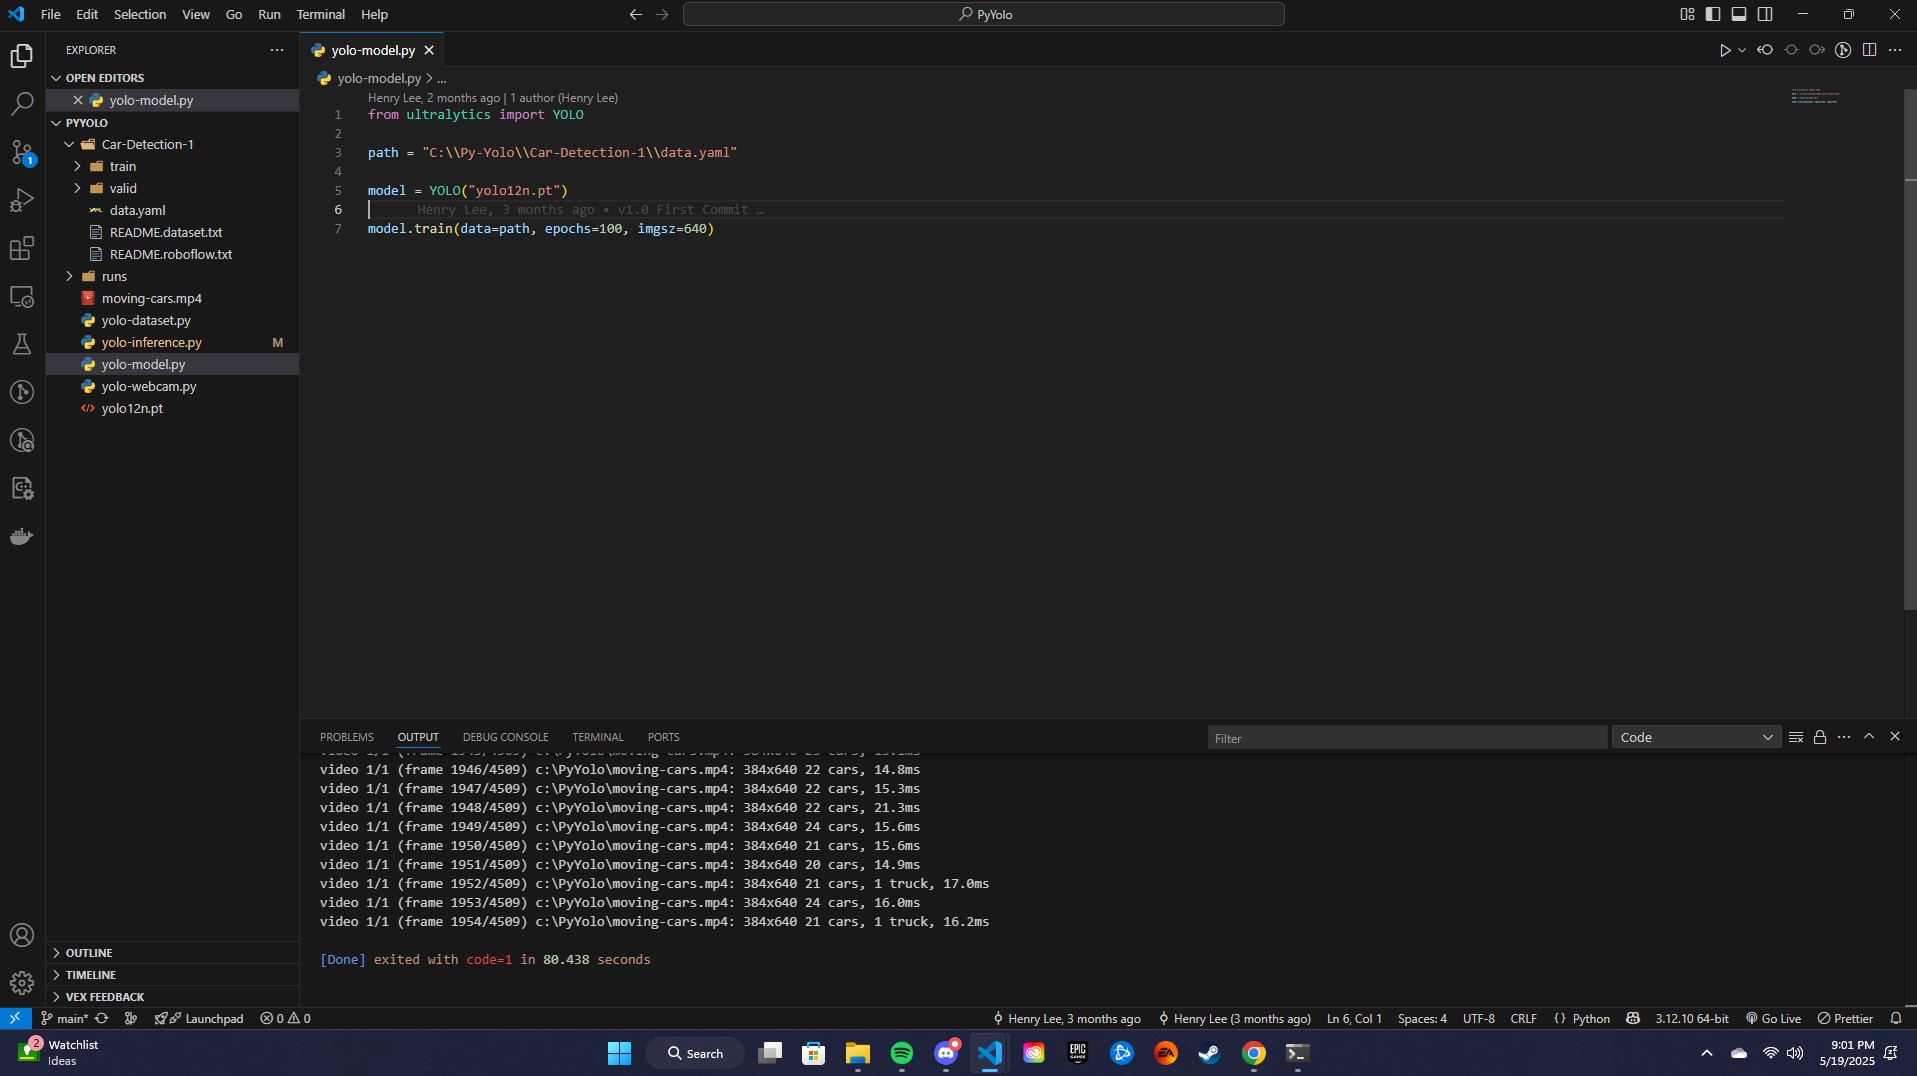Screen dimensions: 1917x1076
Task: Close the bottom panel
Action: (x=1895, y=737)
